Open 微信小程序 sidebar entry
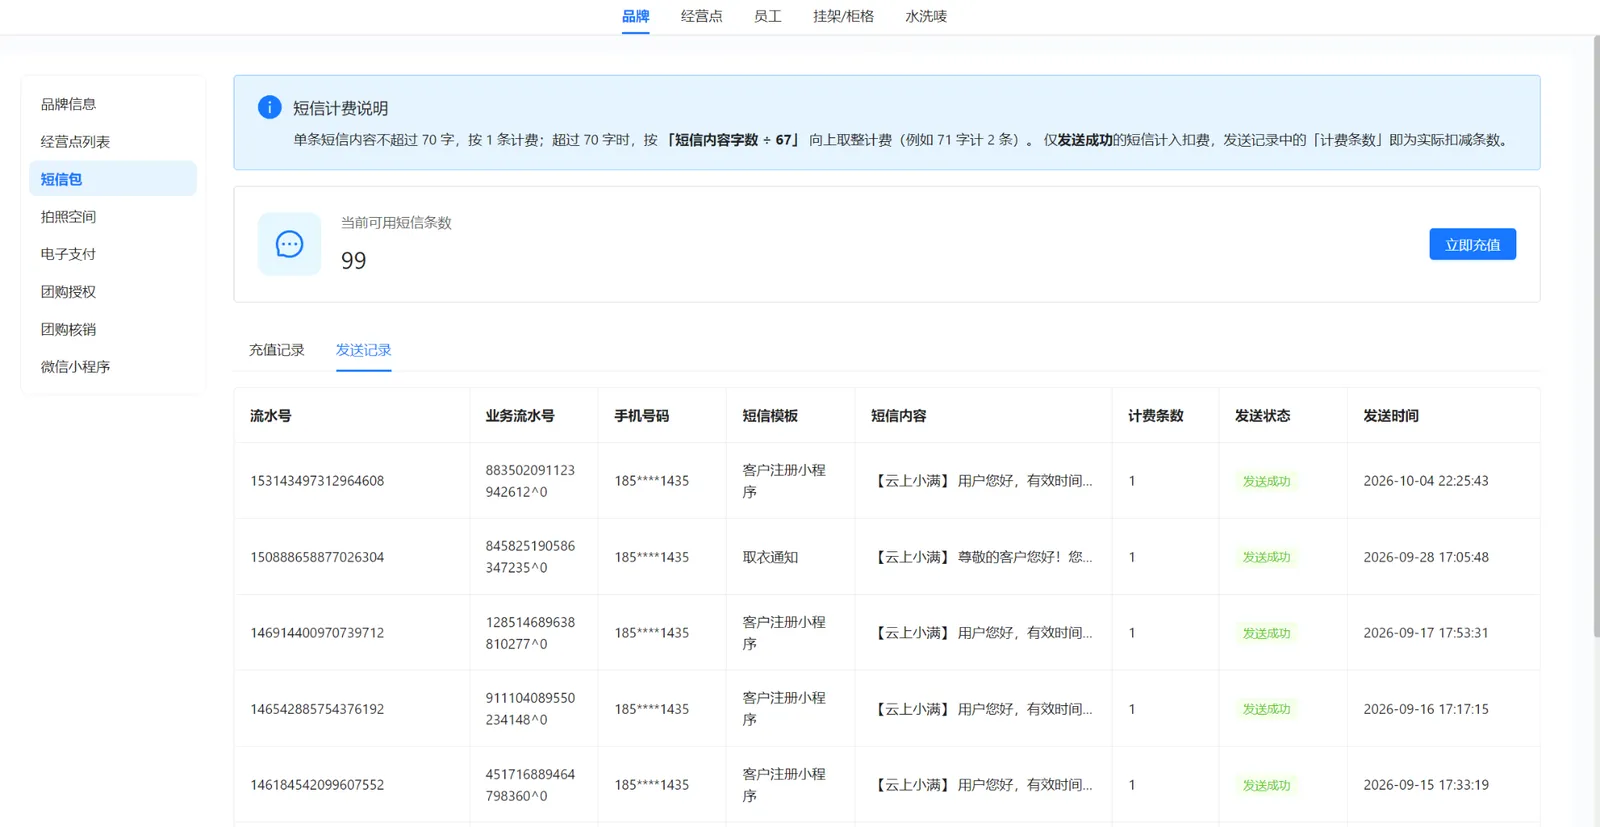Screen dimensions: 1600x827 (113, 366)
